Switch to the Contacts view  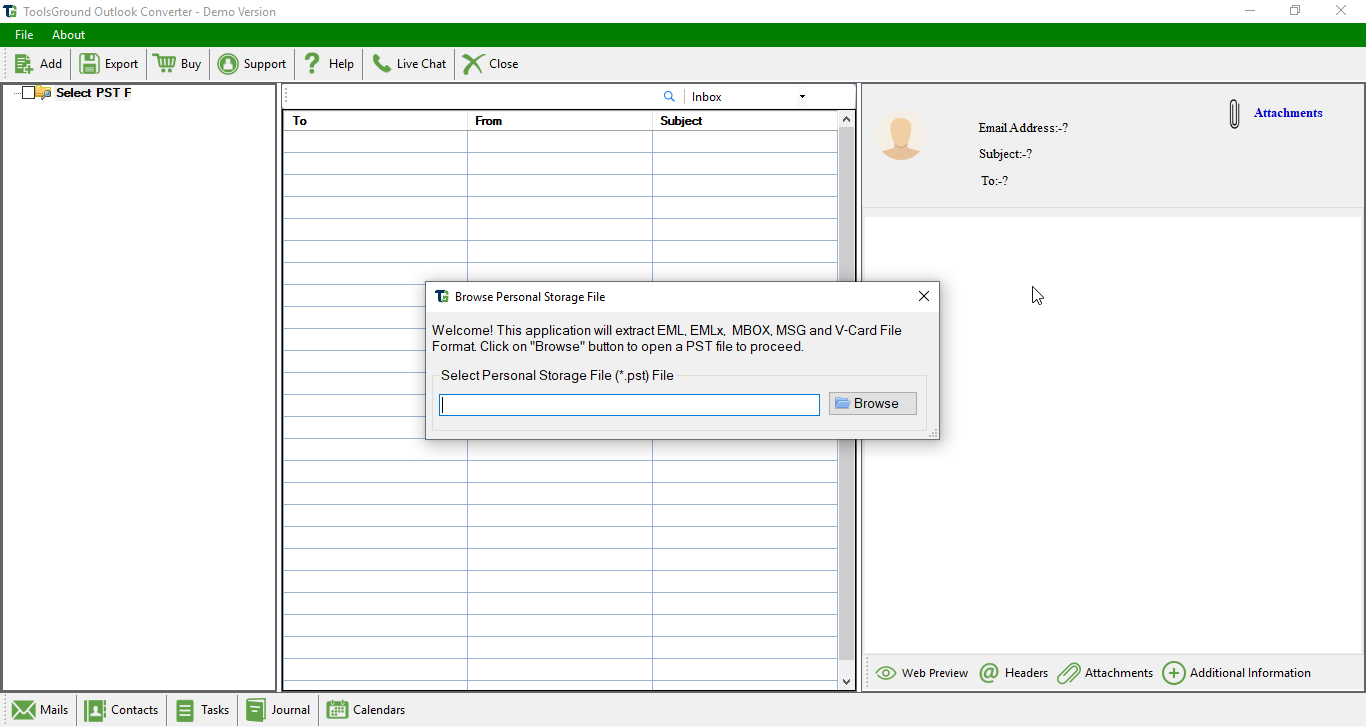[x=122, y=710]
